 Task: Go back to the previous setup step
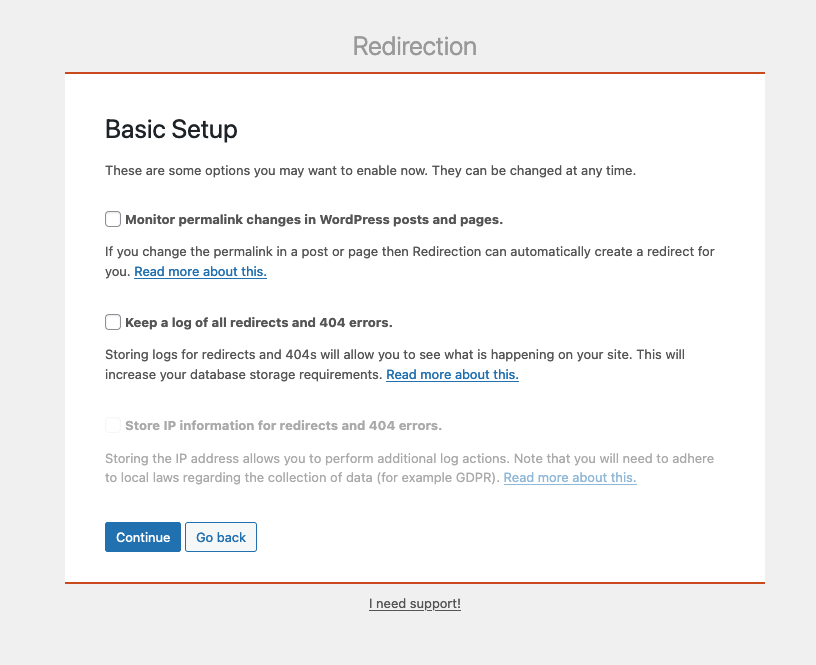(221, 537)
